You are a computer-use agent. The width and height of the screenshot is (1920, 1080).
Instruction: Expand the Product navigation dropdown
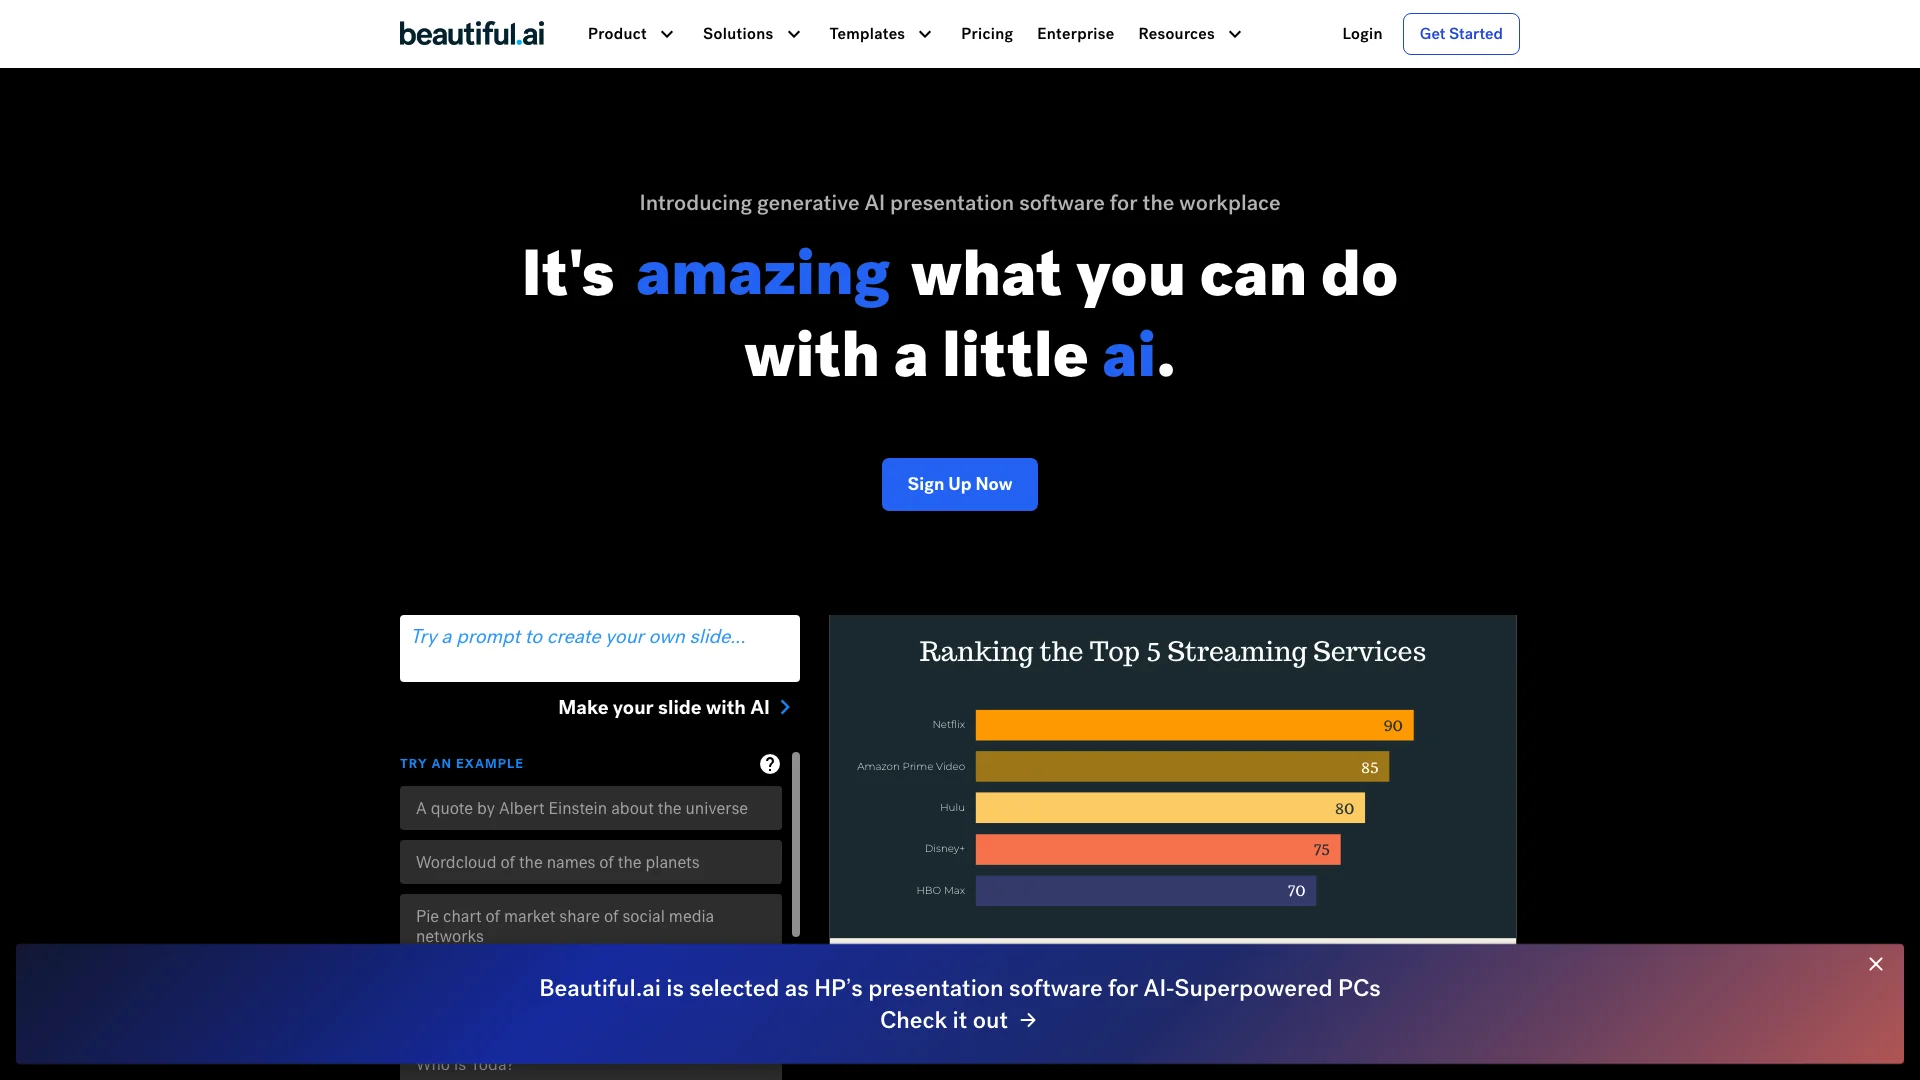point(630,33)
